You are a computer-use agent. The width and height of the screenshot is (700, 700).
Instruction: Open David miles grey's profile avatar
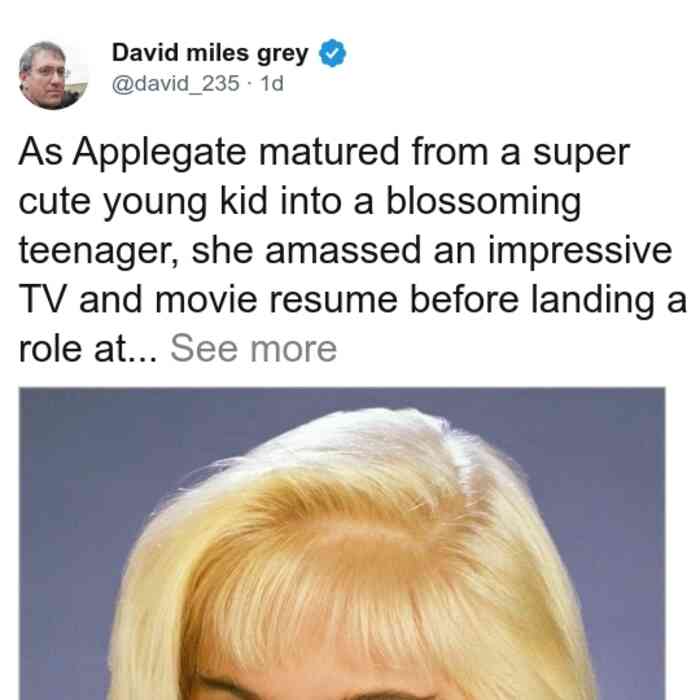click(53, 75)
